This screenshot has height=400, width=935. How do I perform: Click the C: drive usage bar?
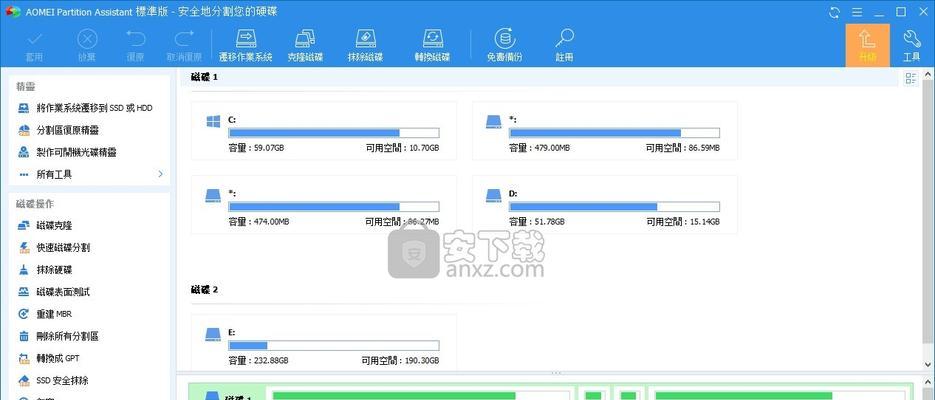pos(334,133)
